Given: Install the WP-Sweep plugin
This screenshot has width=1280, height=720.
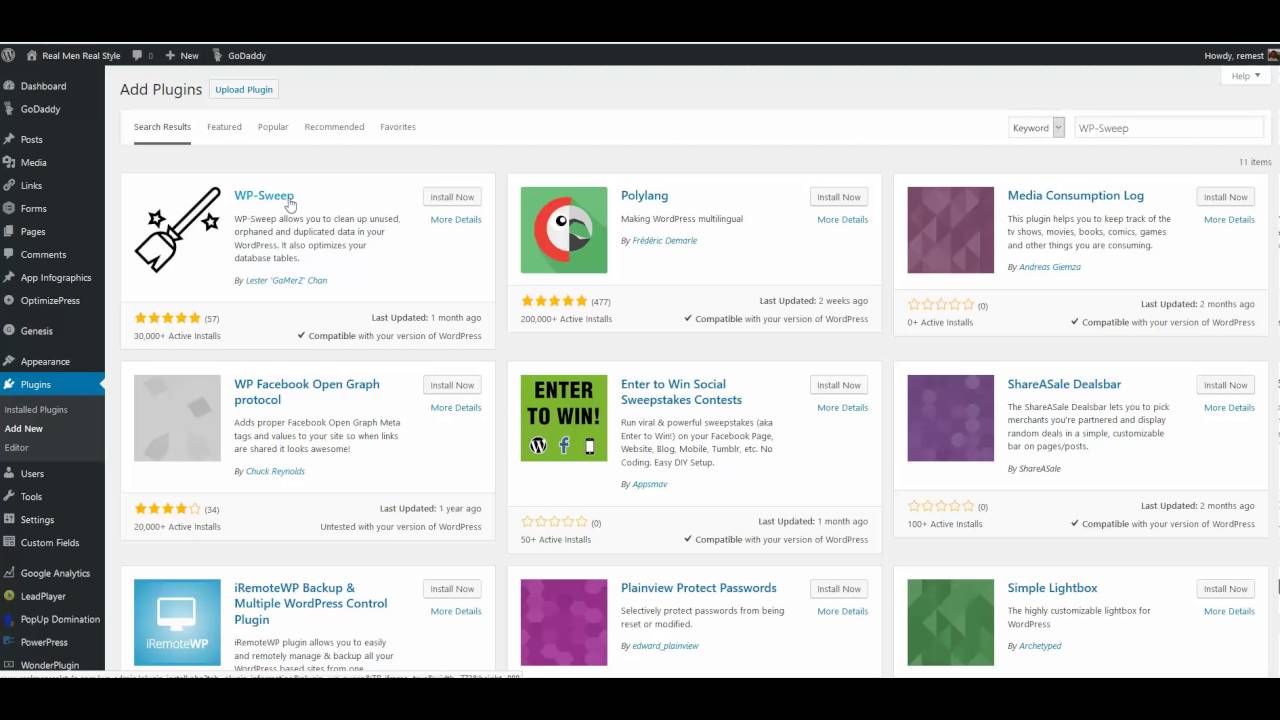Looking at the screenshot, I should pyautogui.click(x=452, y=197).
